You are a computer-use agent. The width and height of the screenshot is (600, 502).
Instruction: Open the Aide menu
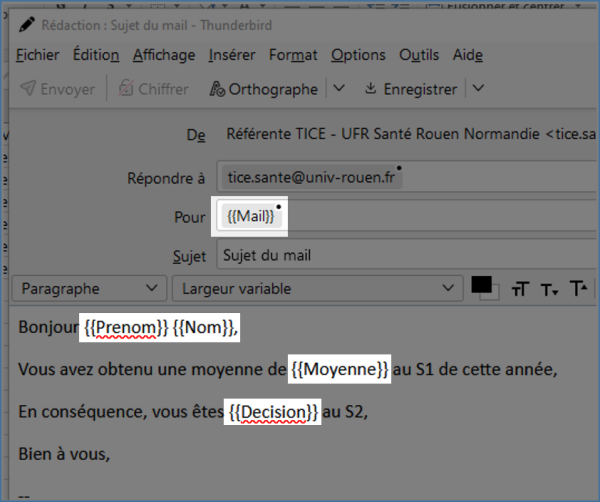point(468,55)
